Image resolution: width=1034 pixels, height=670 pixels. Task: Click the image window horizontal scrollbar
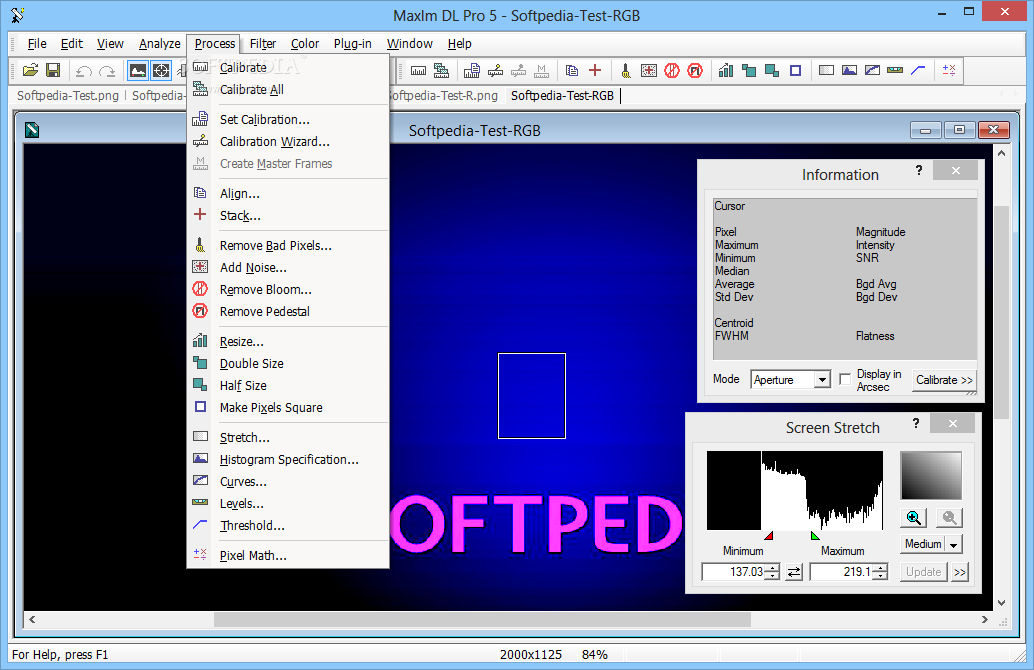pyautogui.click(x=508, y=620)
